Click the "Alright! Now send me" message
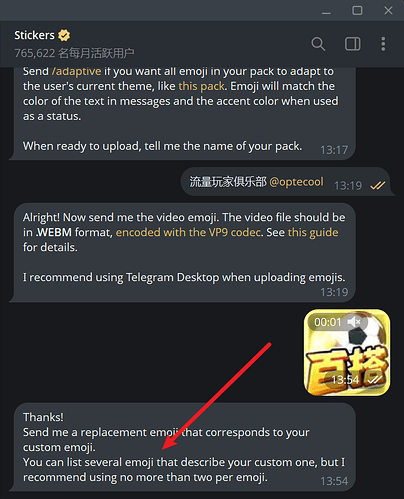This screenshot has width=404, height=499. tap(184, 253)
